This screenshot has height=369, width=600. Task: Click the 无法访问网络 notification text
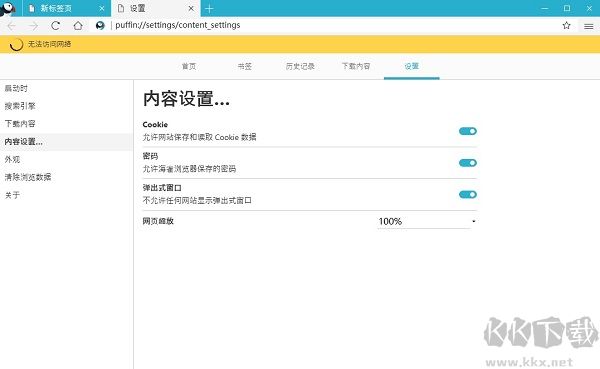tap(49, 44)
